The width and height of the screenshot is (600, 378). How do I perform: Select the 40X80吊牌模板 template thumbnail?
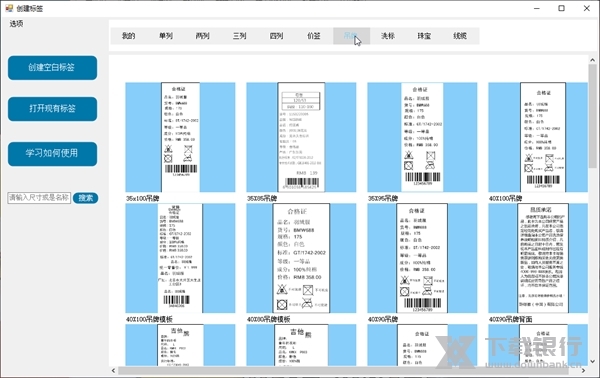click(301, 258)
